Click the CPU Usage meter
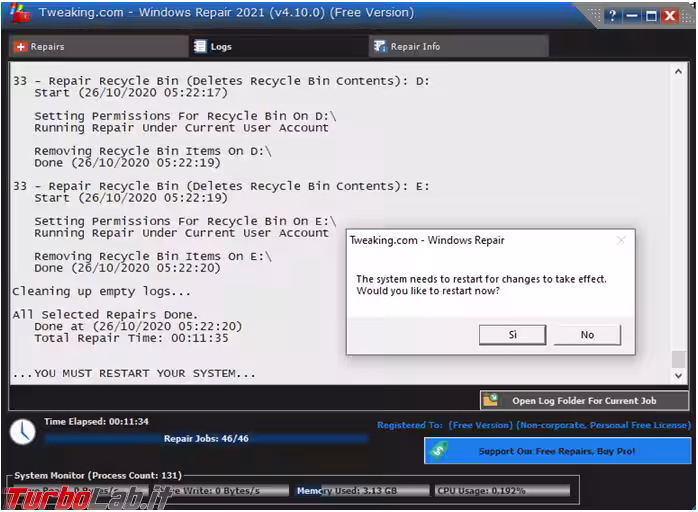 [503, 491]
